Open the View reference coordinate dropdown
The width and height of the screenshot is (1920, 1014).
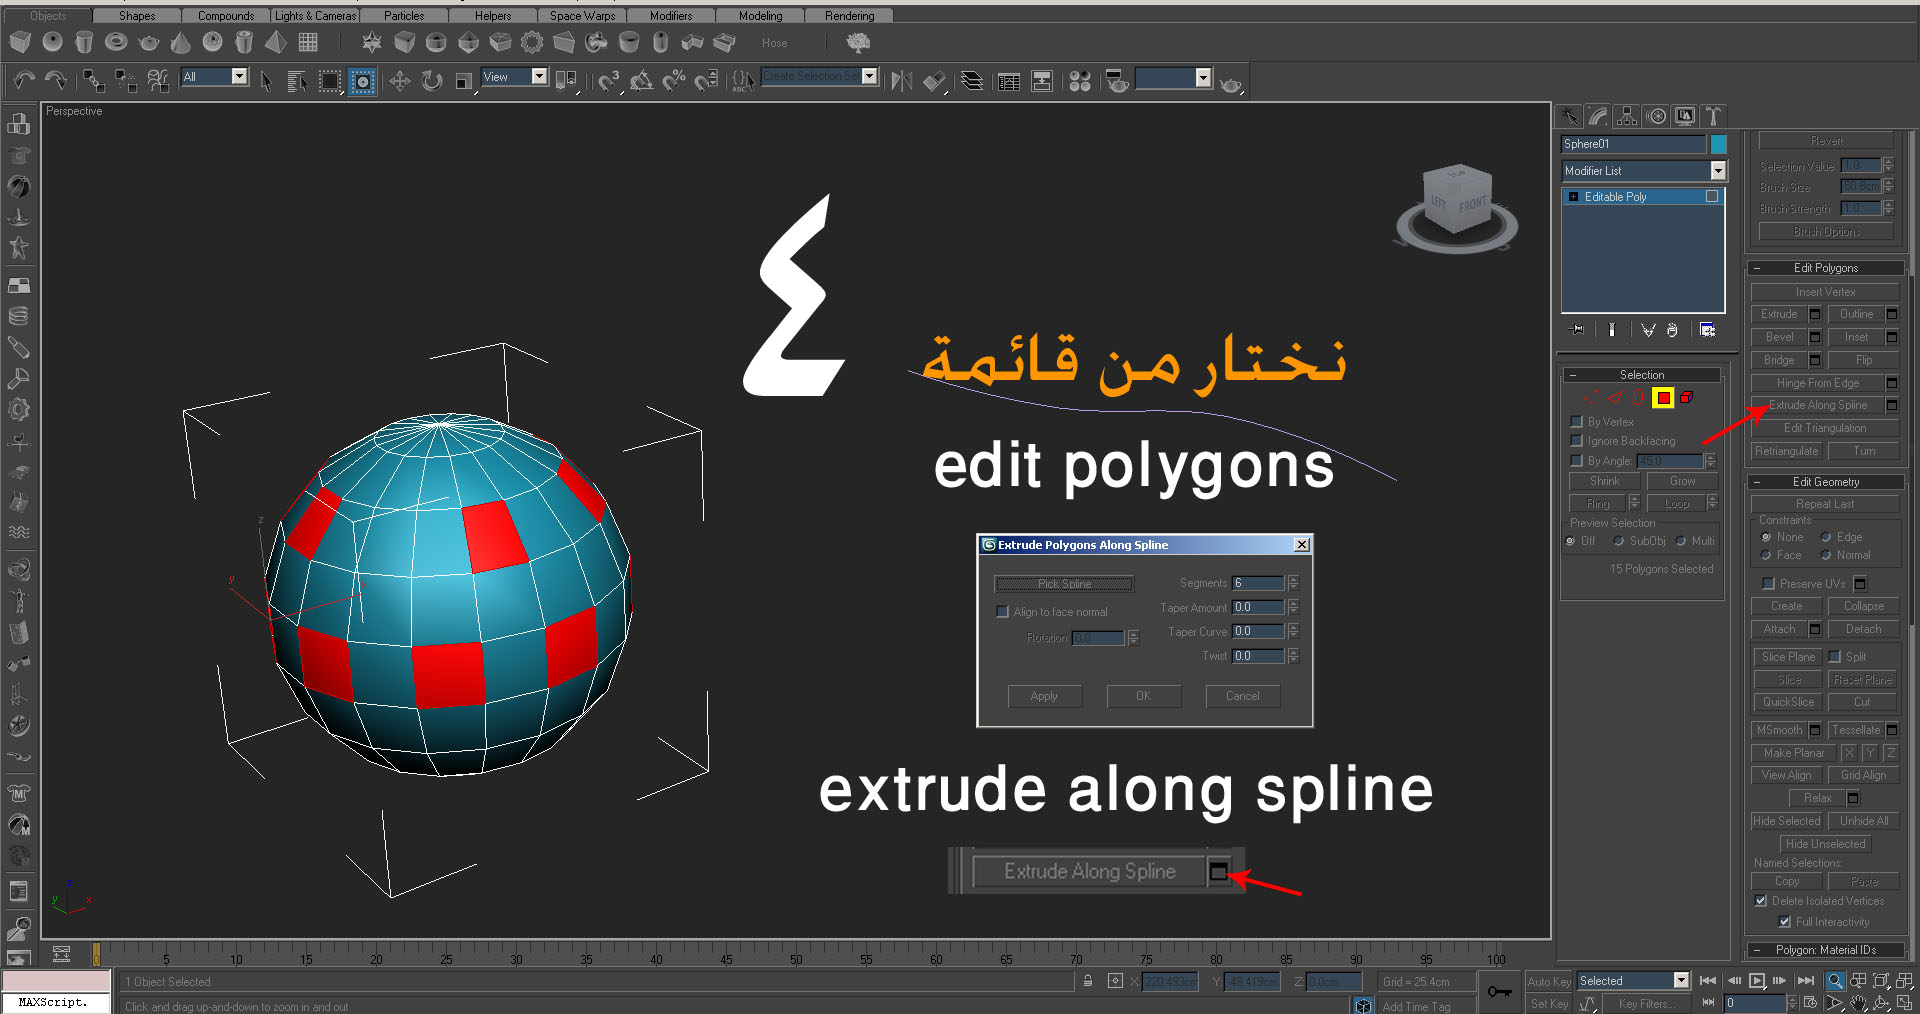coord(539,77)
